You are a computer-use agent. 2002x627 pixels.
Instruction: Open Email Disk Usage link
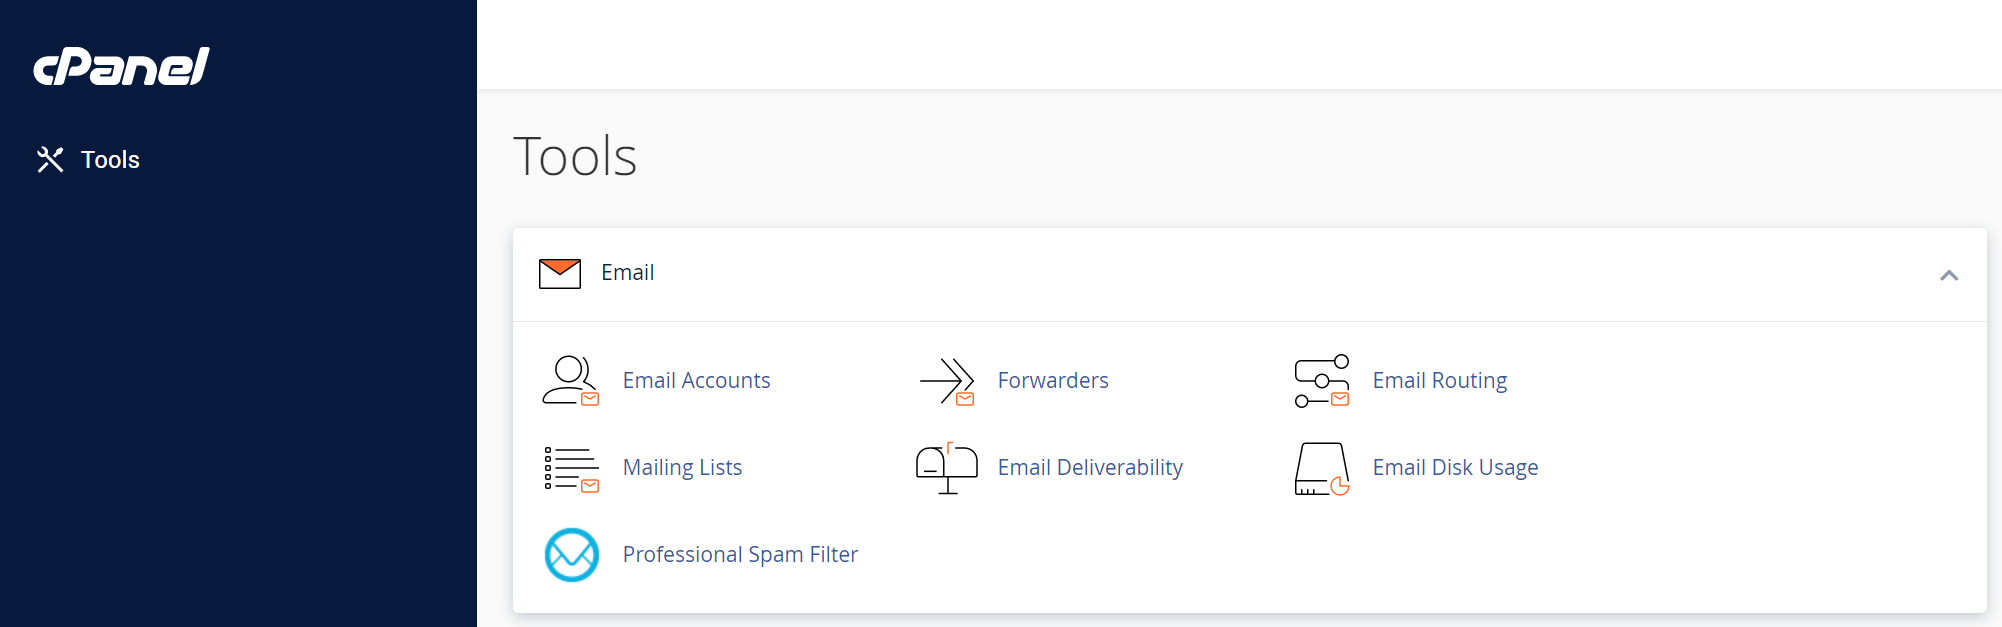tap(1455, 468)
